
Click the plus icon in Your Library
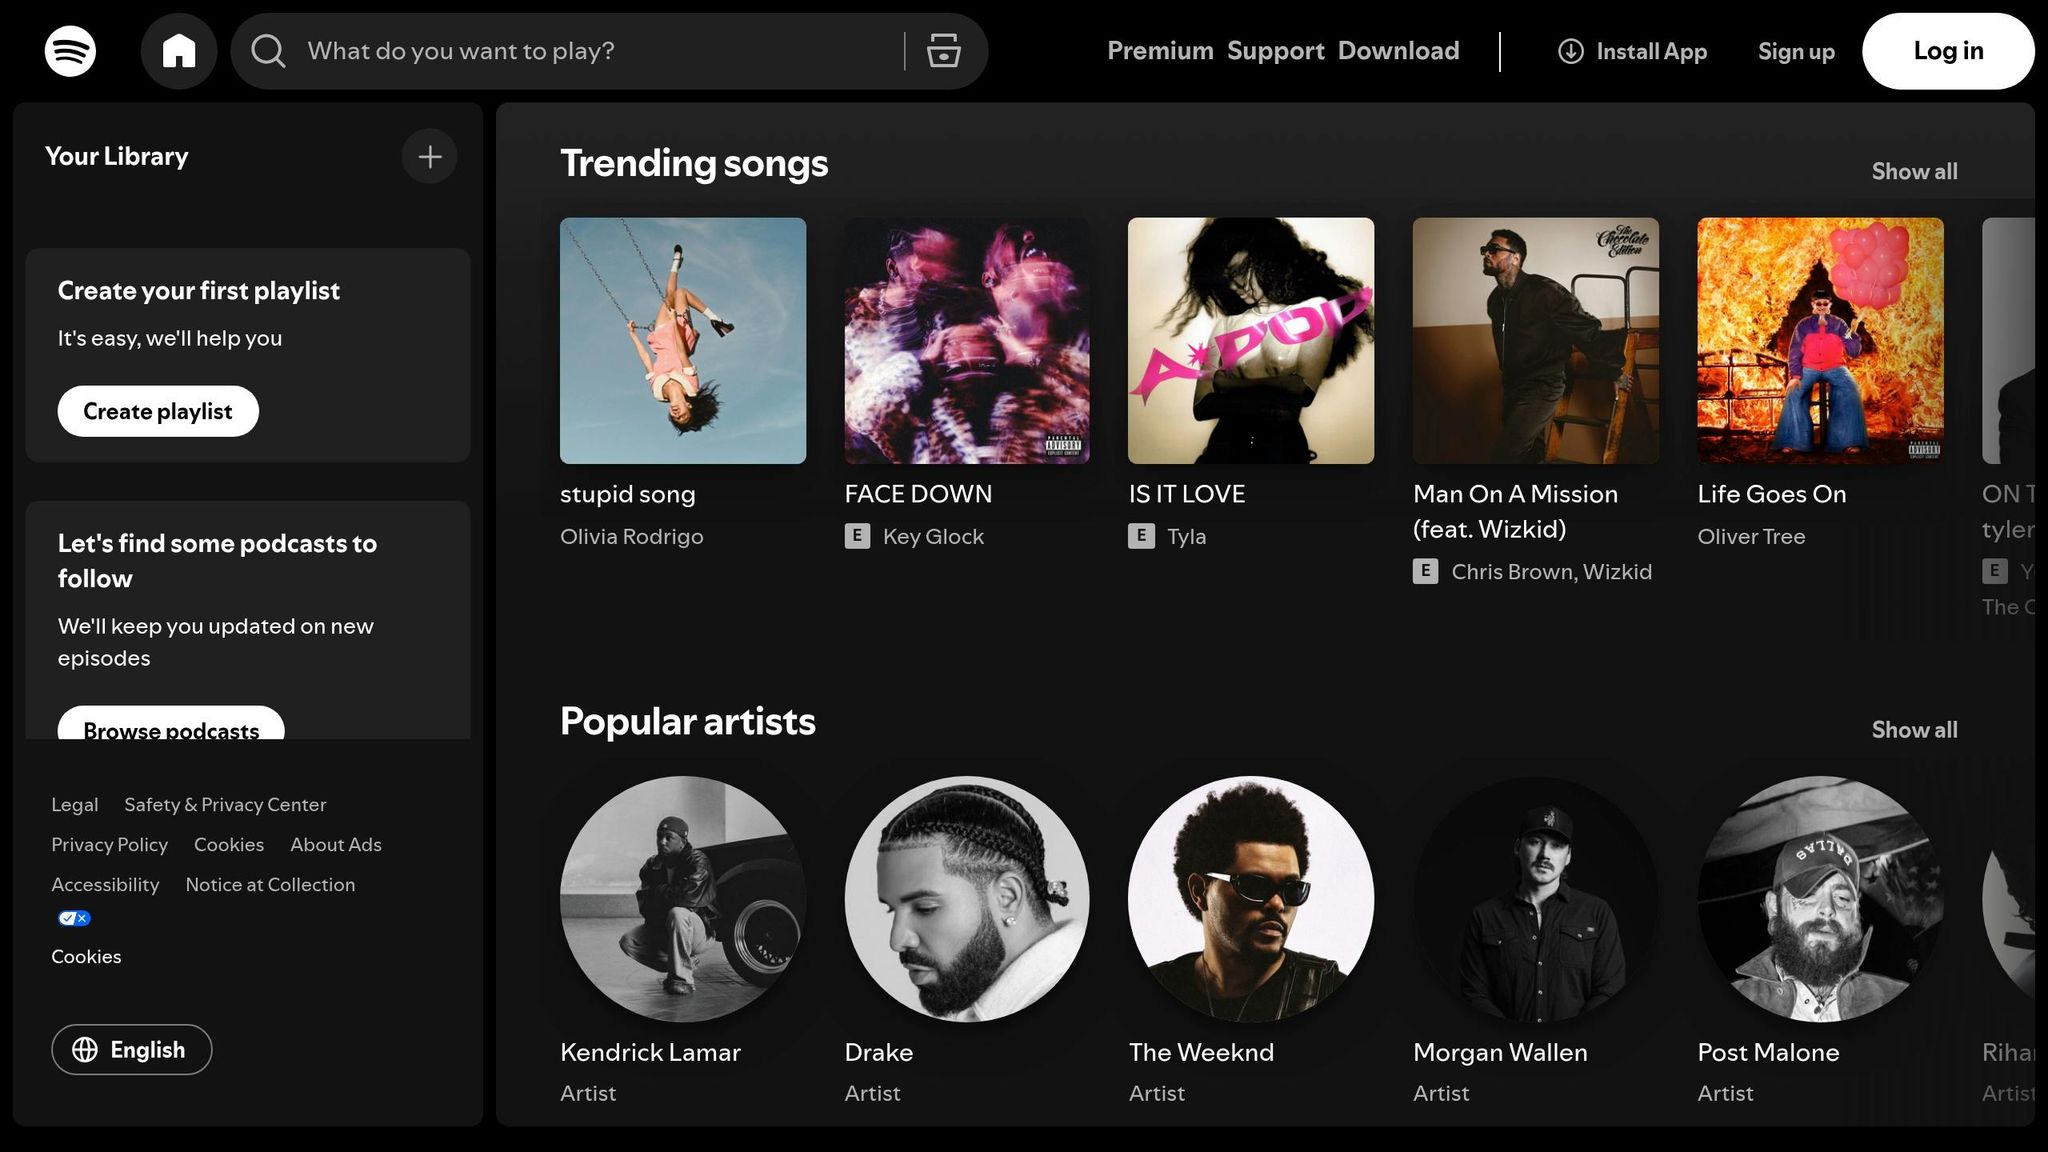430,157
